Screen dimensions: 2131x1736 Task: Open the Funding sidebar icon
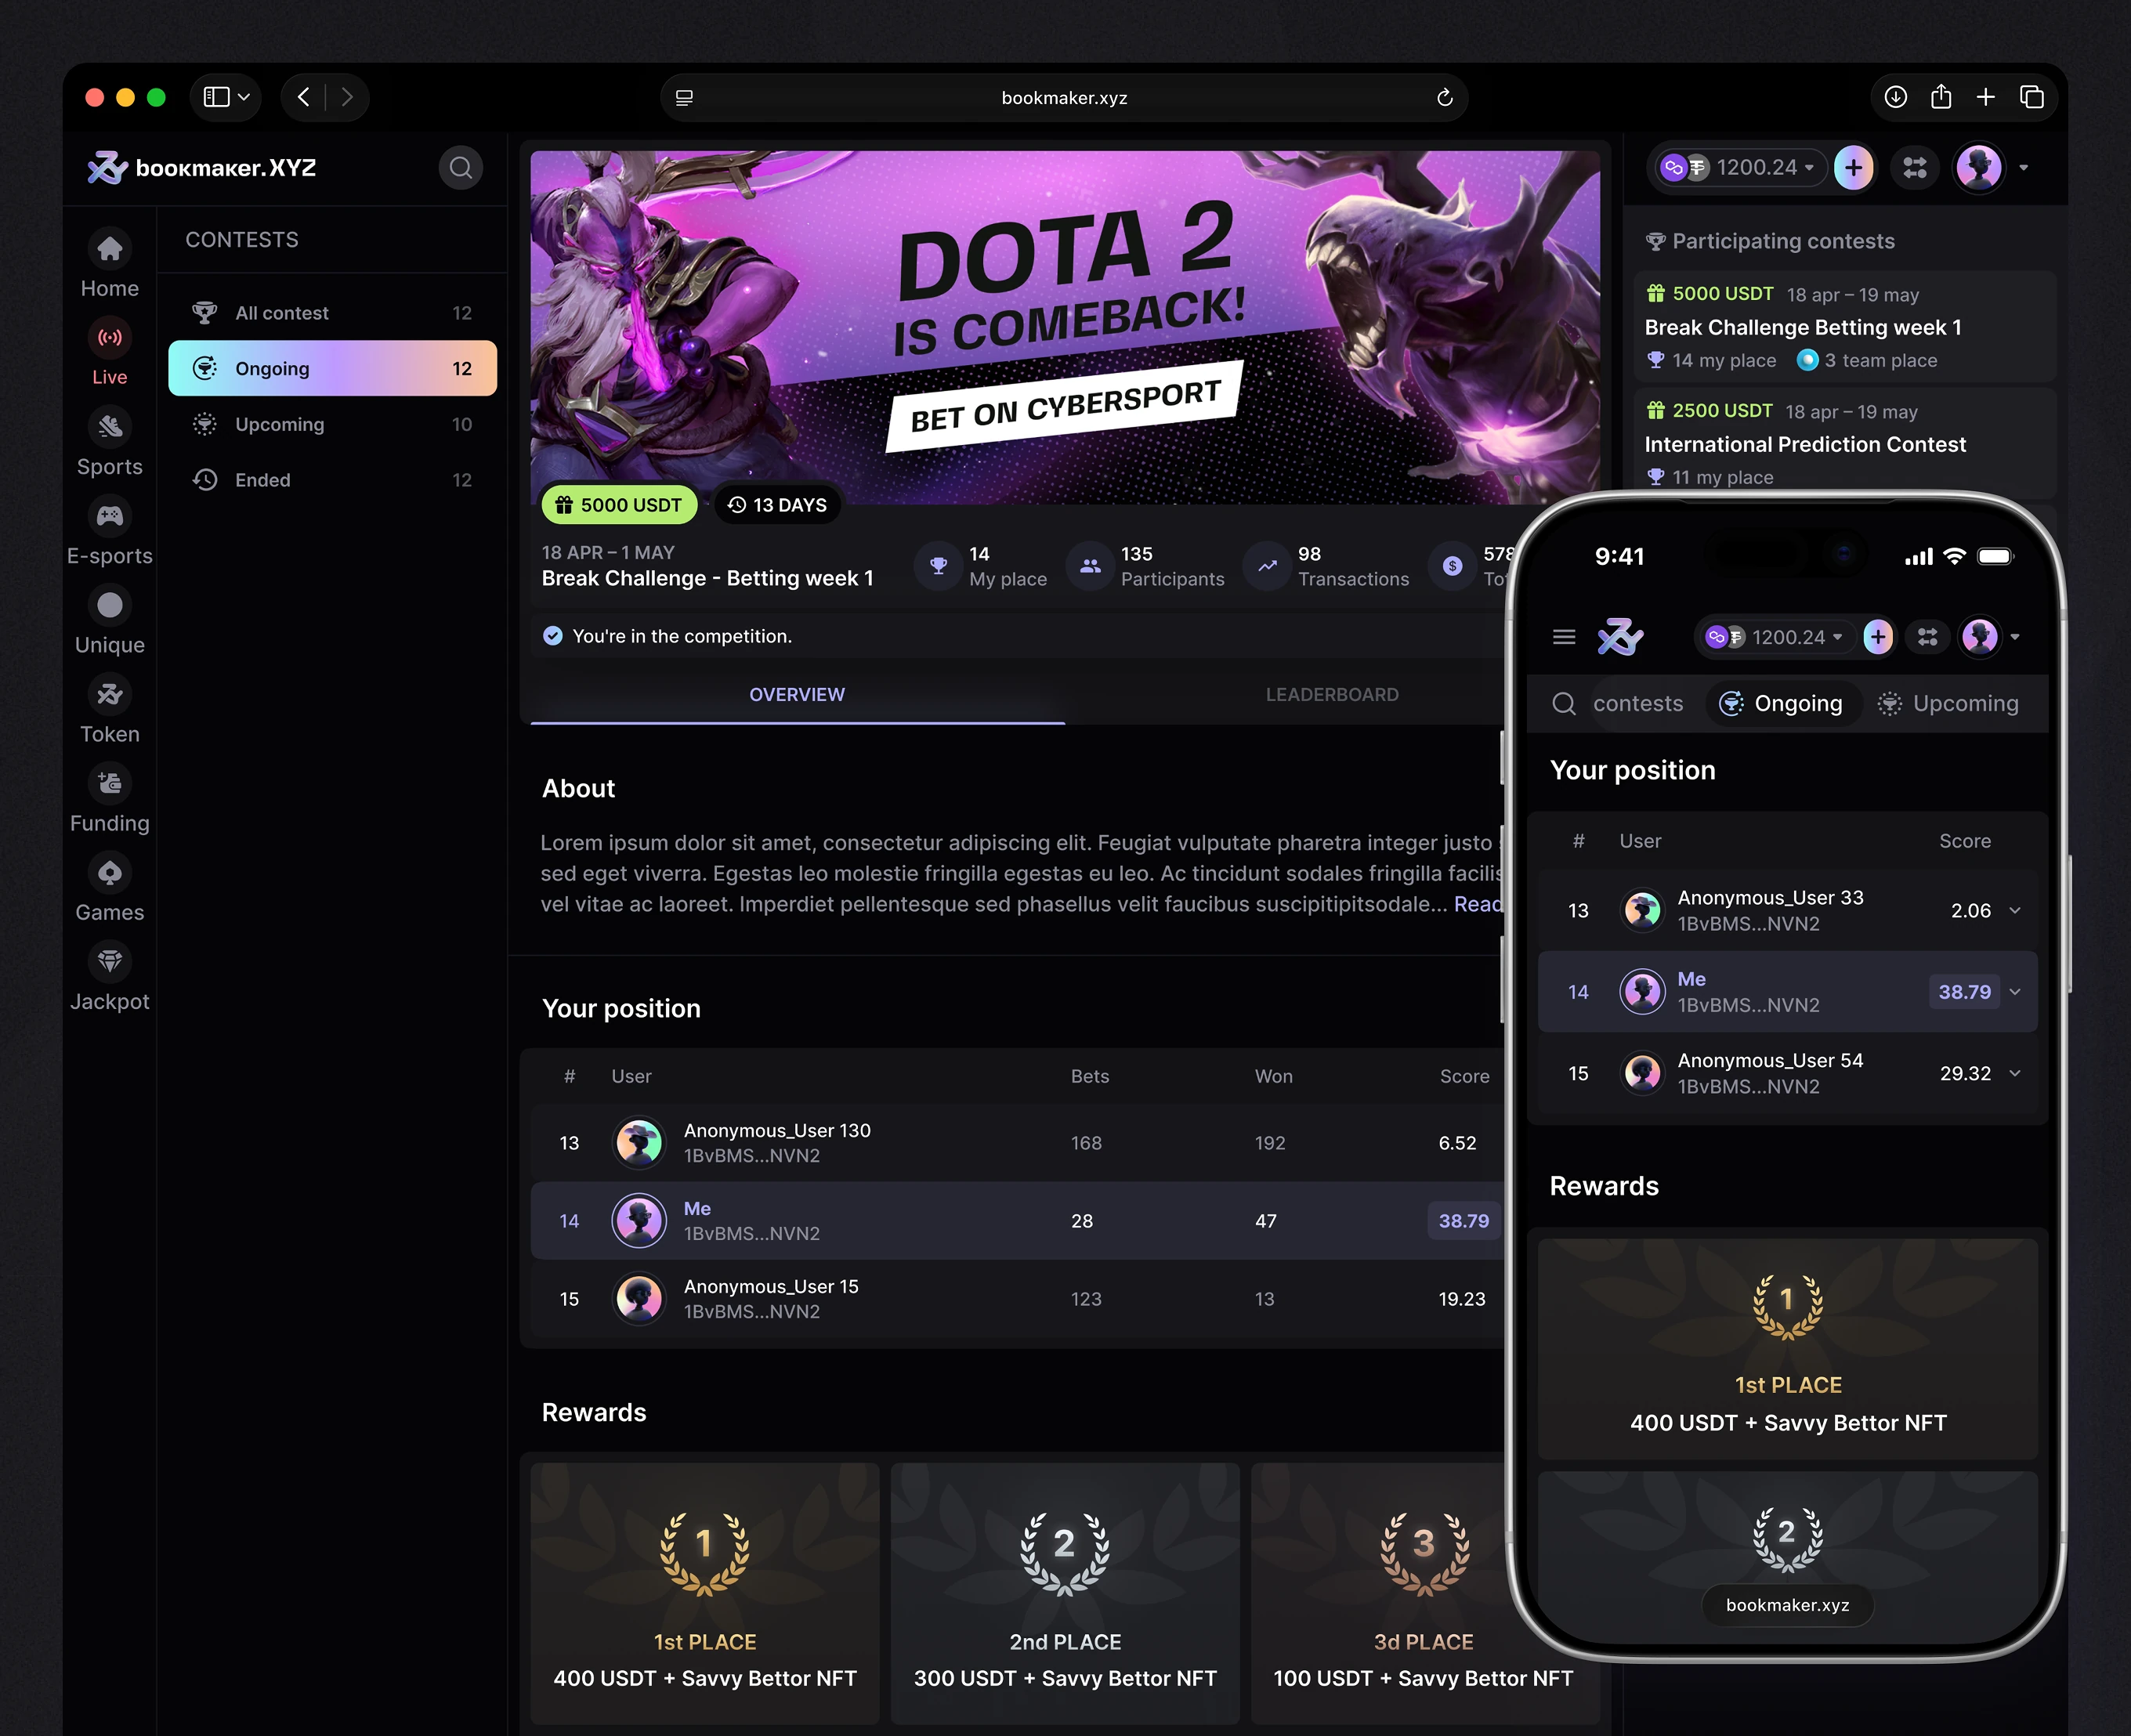110,784
